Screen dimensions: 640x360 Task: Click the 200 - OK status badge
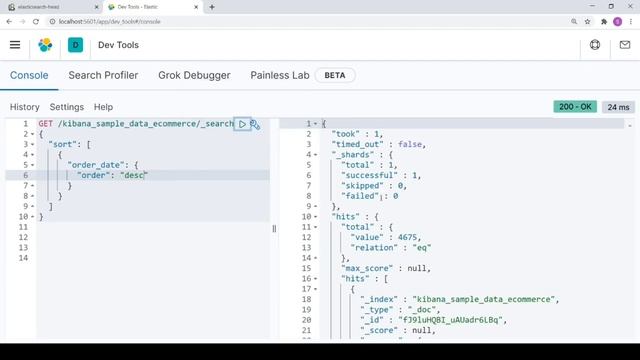pos(575,107)
